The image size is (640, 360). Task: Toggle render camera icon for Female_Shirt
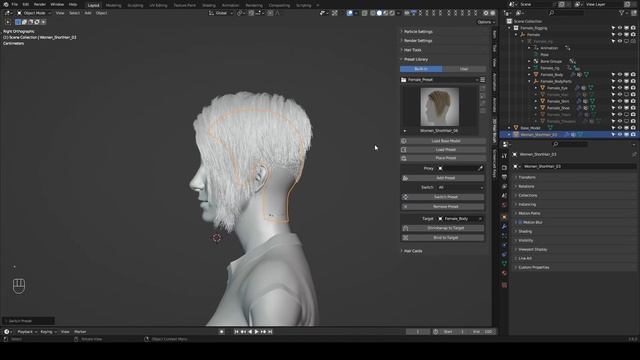(633, 101)
